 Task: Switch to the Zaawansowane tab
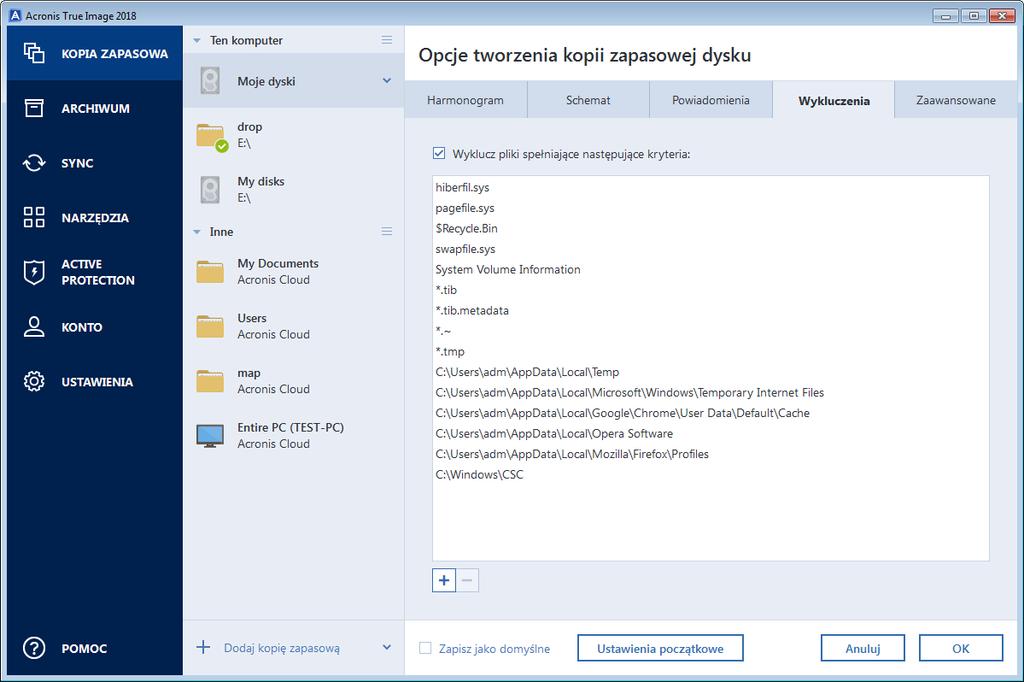[955, 100]
